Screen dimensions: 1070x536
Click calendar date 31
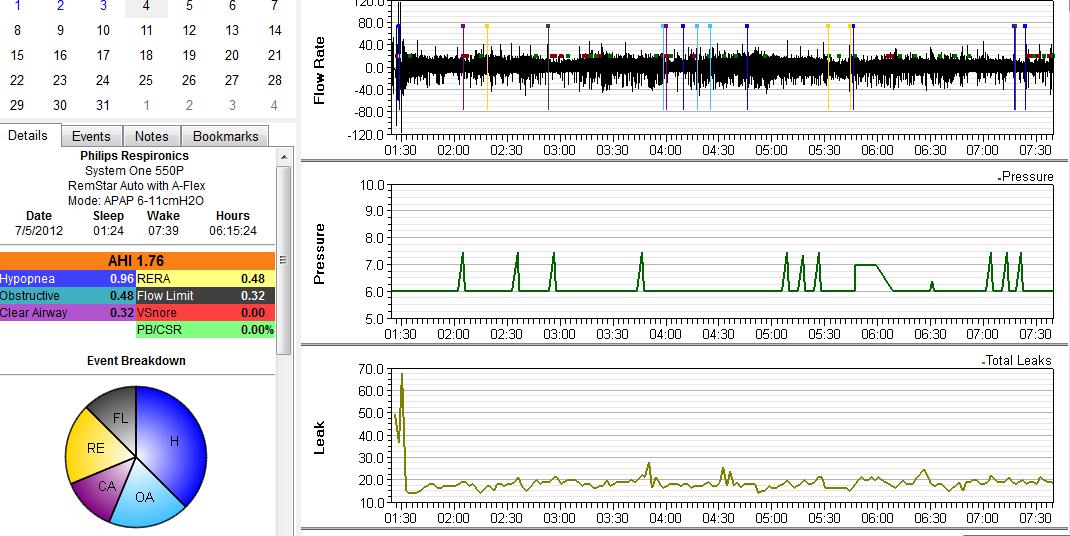point(103,105)
